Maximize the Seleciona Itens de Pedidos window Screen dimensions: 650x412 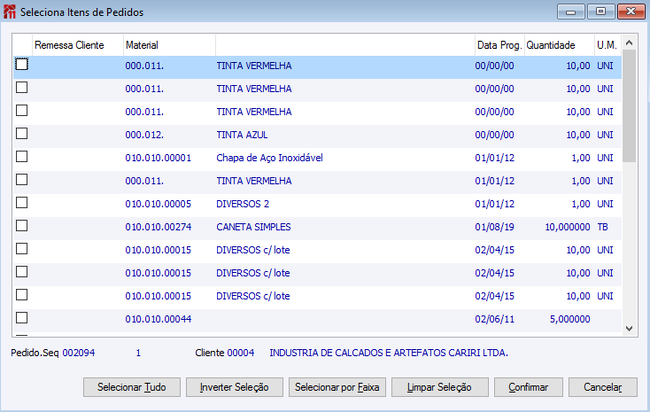(601, 12)
